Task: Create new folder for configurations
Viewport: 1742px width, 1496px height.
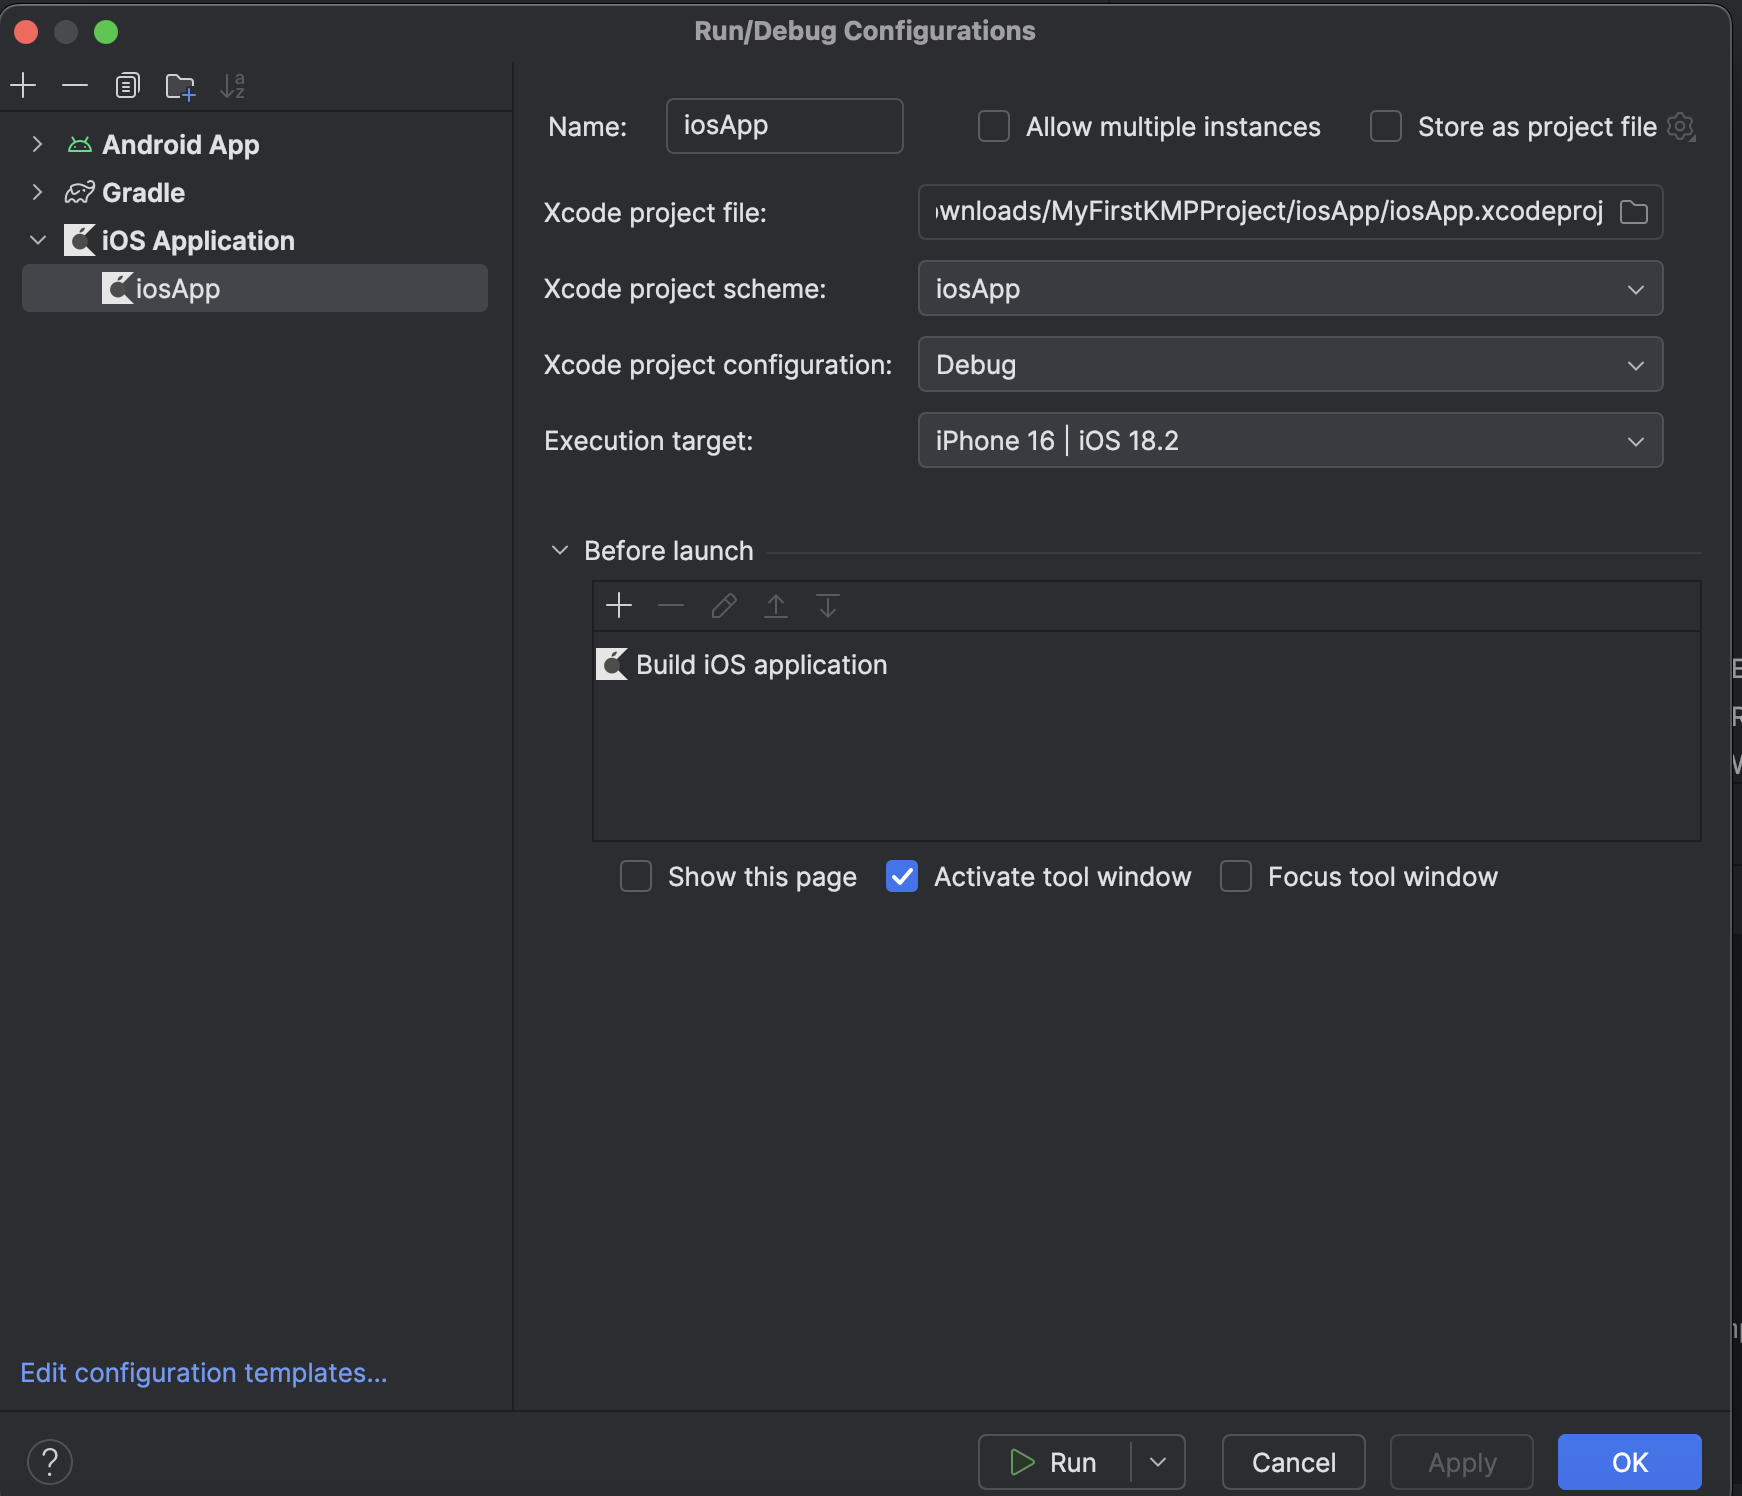Action: click(180, 86)
